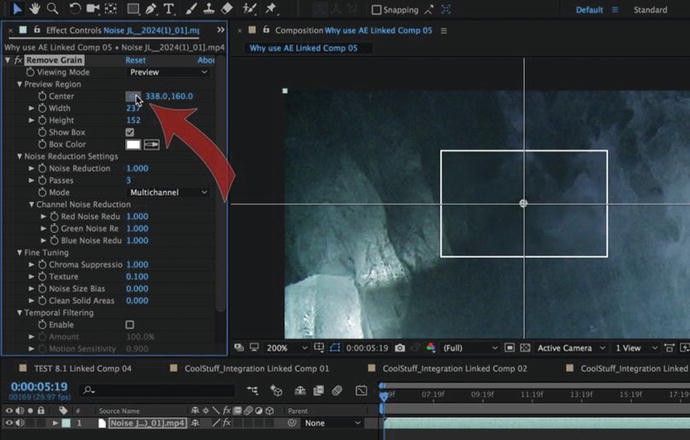Open the Composition panel menu
690x440 pixels.
click(x=444, y=31)
